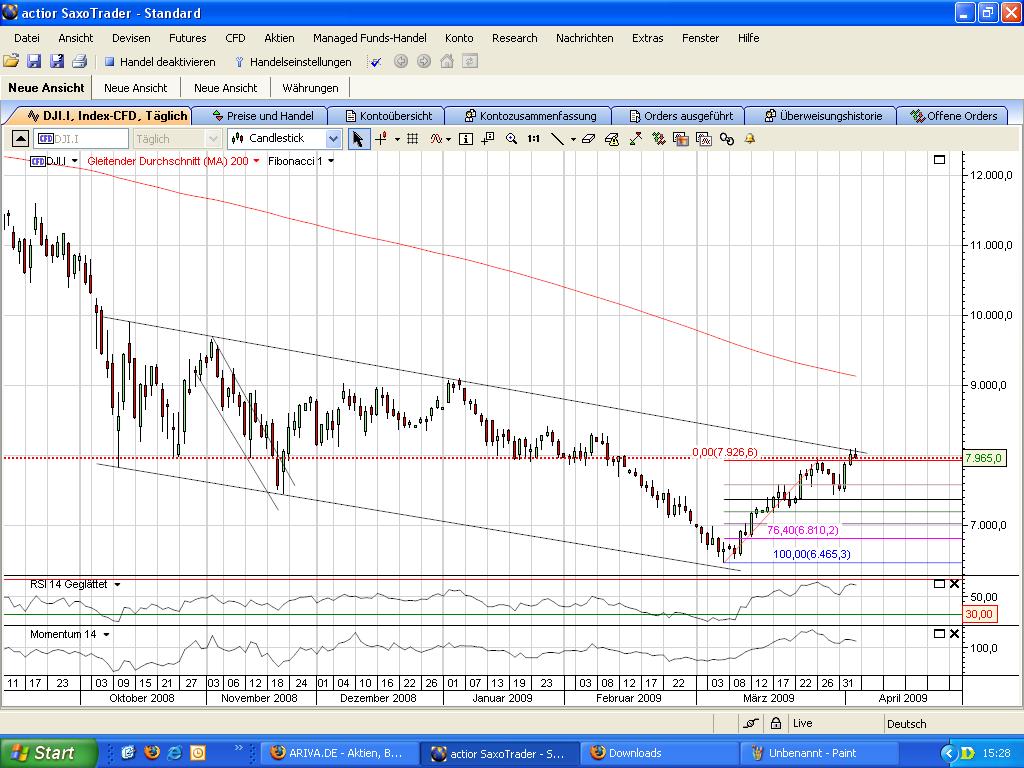Expand the indicator dropdown arrow
Image resolution: width=1024 pixels, height=768 pixels.
(x=449, y=139)
